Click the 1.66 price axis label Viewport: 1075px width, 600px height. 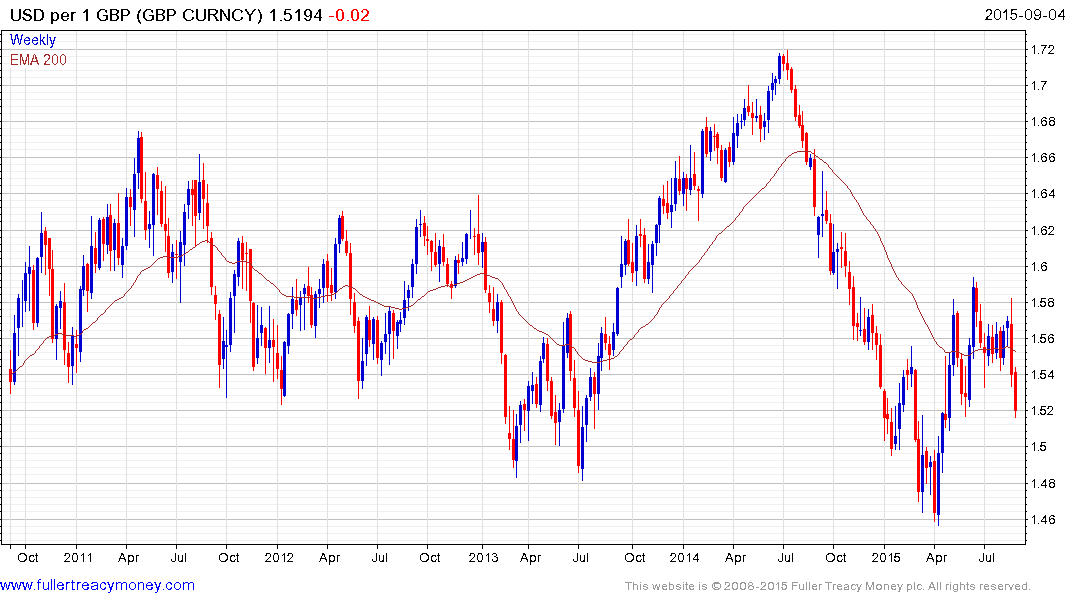pos(1043,158)
